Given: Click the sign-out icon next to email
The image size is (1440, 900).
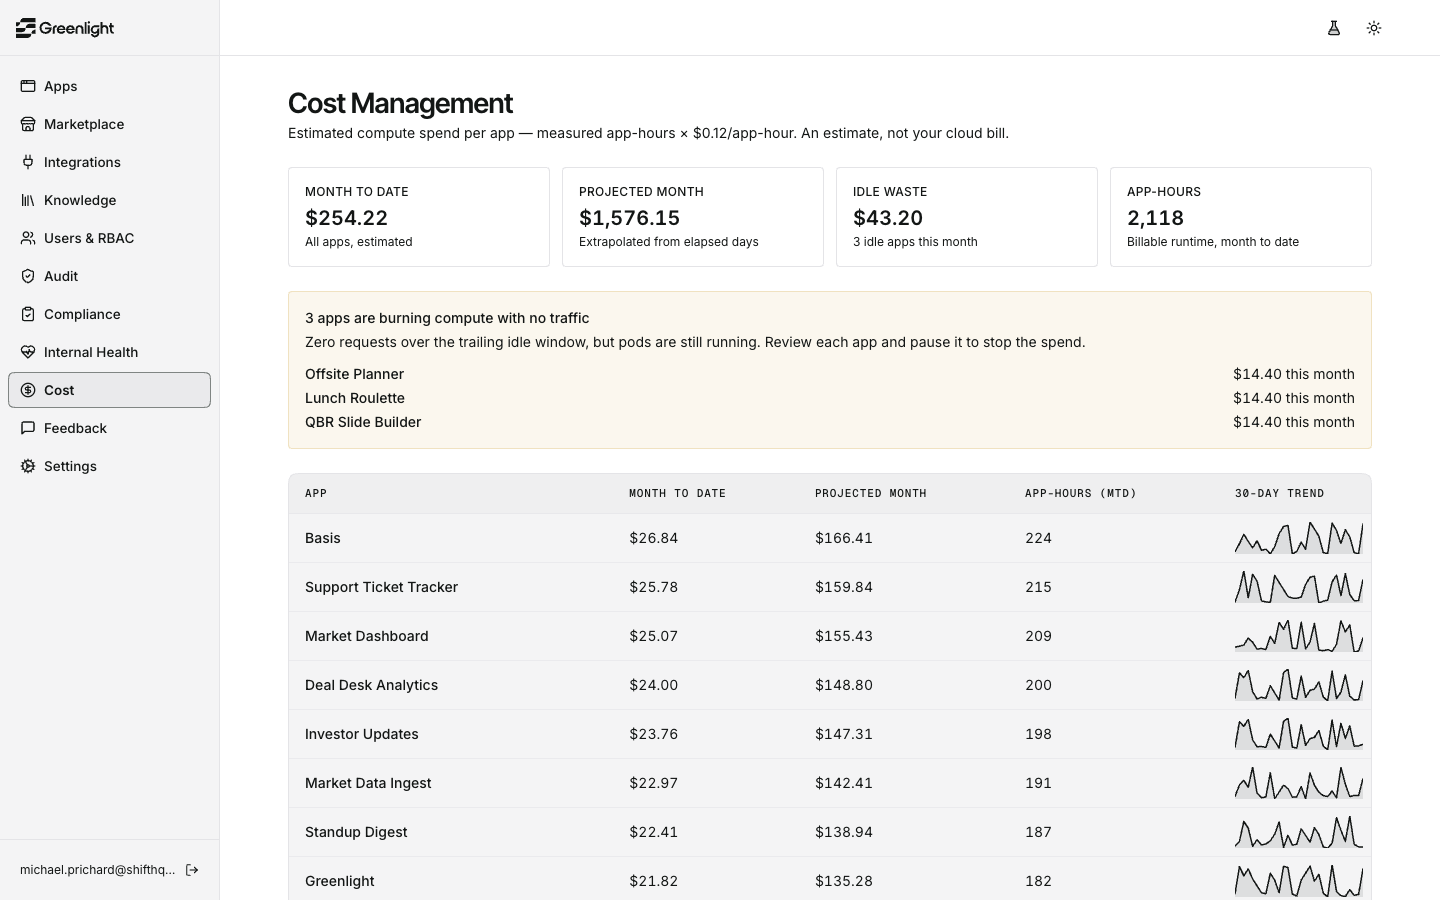Looking at the screenshot, I should point(192,870).
